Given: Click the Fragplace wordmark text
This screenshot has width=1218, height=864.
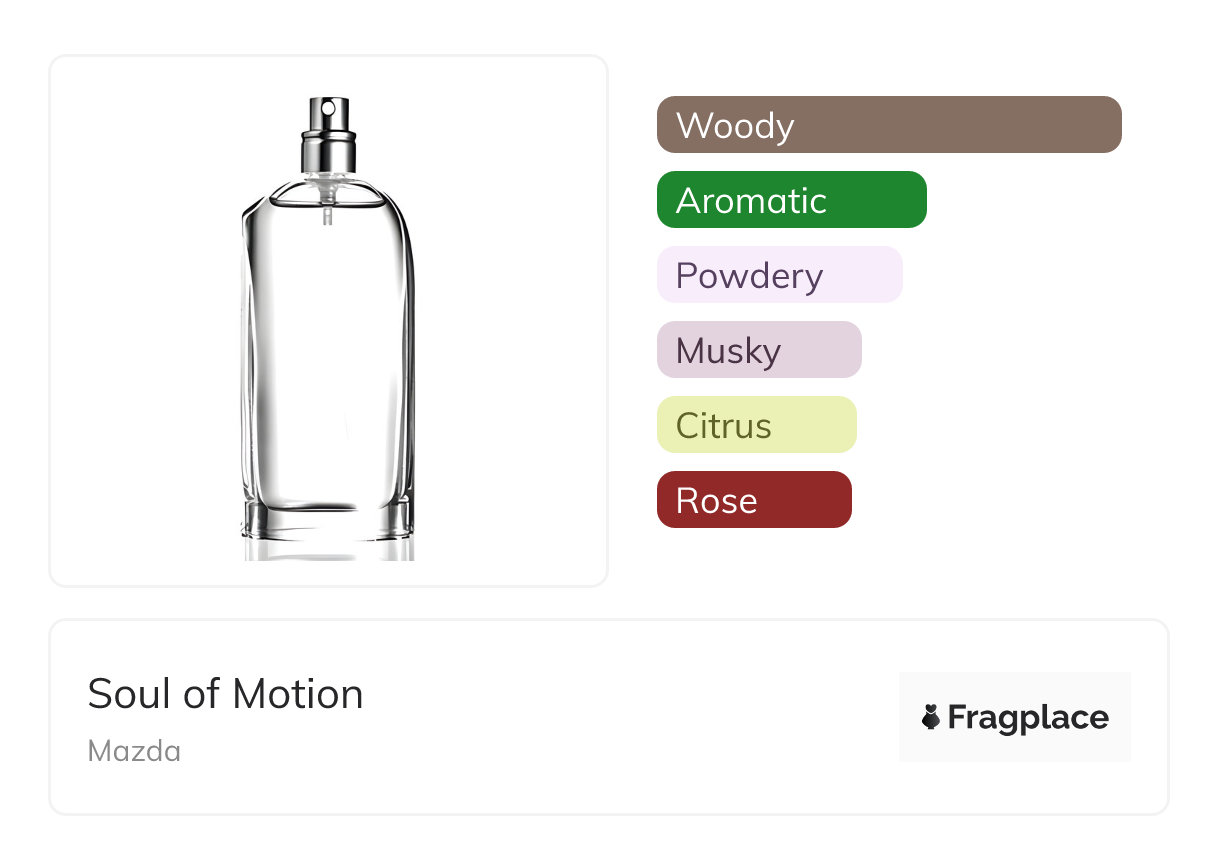Looking at the screenshot, I should coord(1028,717).
